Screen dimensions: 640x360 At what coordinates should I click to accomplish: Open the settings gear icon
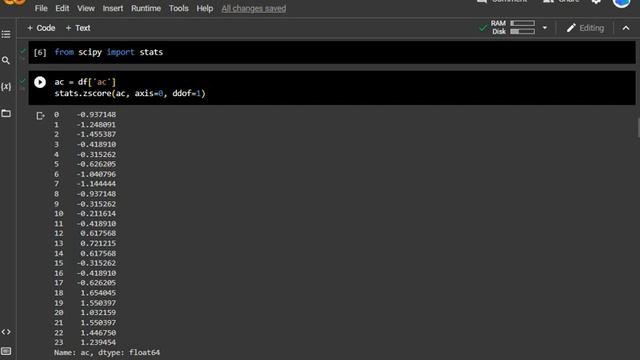point(596,2)
